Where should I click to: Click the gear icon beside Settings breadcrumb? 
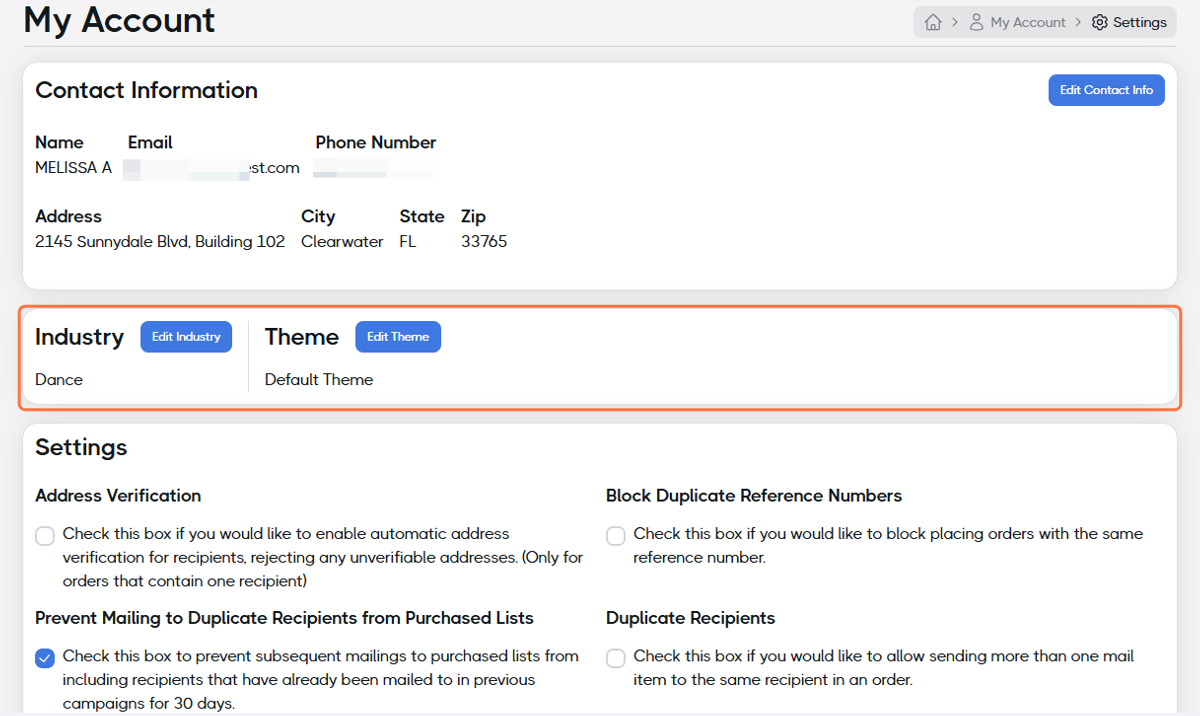coord(1100,22)
